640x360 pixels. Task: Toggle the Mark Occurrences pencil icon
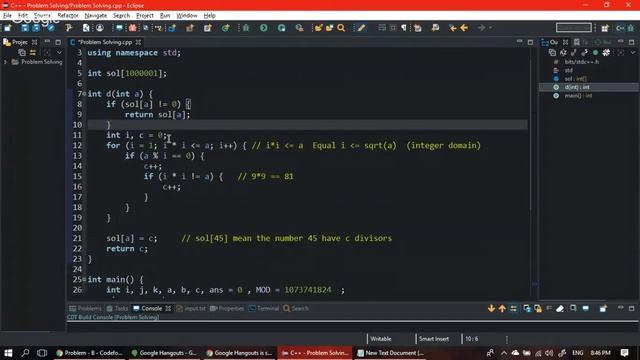pyautogui.click(x=361, y=28)
